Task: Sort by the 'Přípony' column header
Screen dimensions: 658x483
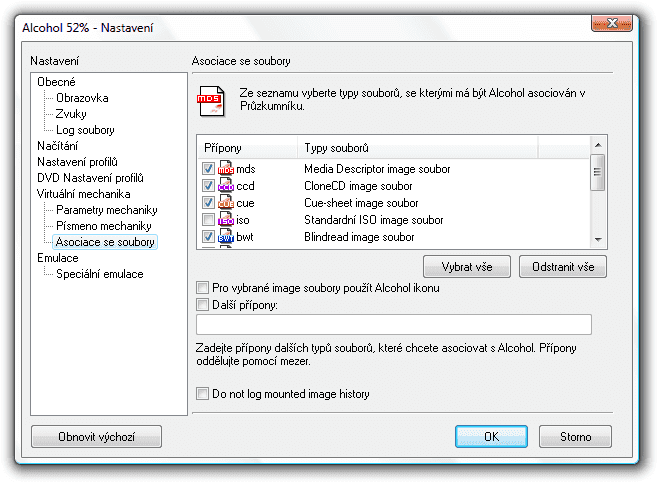Action: (x=248, y=148)
